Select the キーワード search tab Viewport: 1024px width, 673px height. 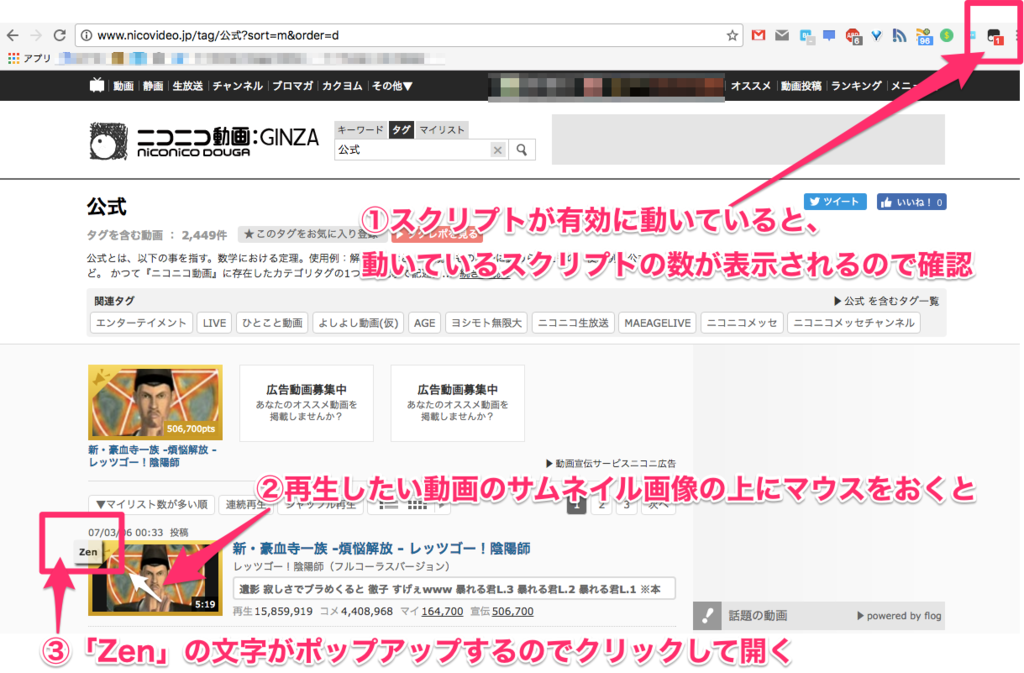(x=360, y=130)
